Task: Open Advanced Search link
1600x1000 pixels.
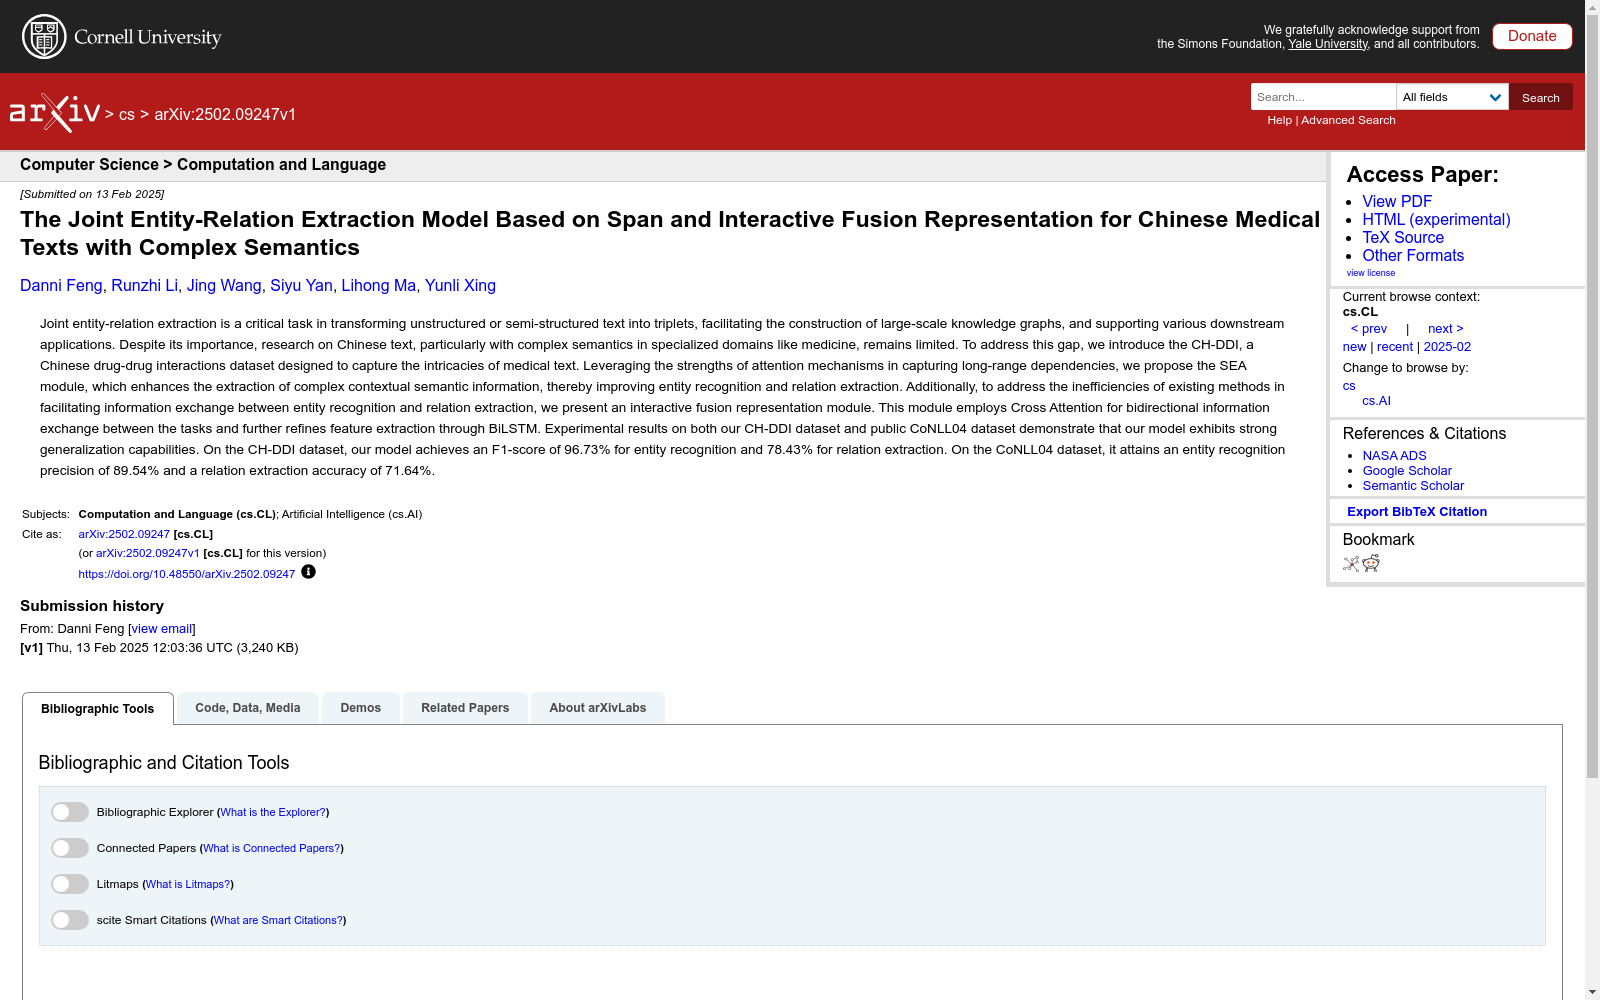Action: tap(1348, 120)
